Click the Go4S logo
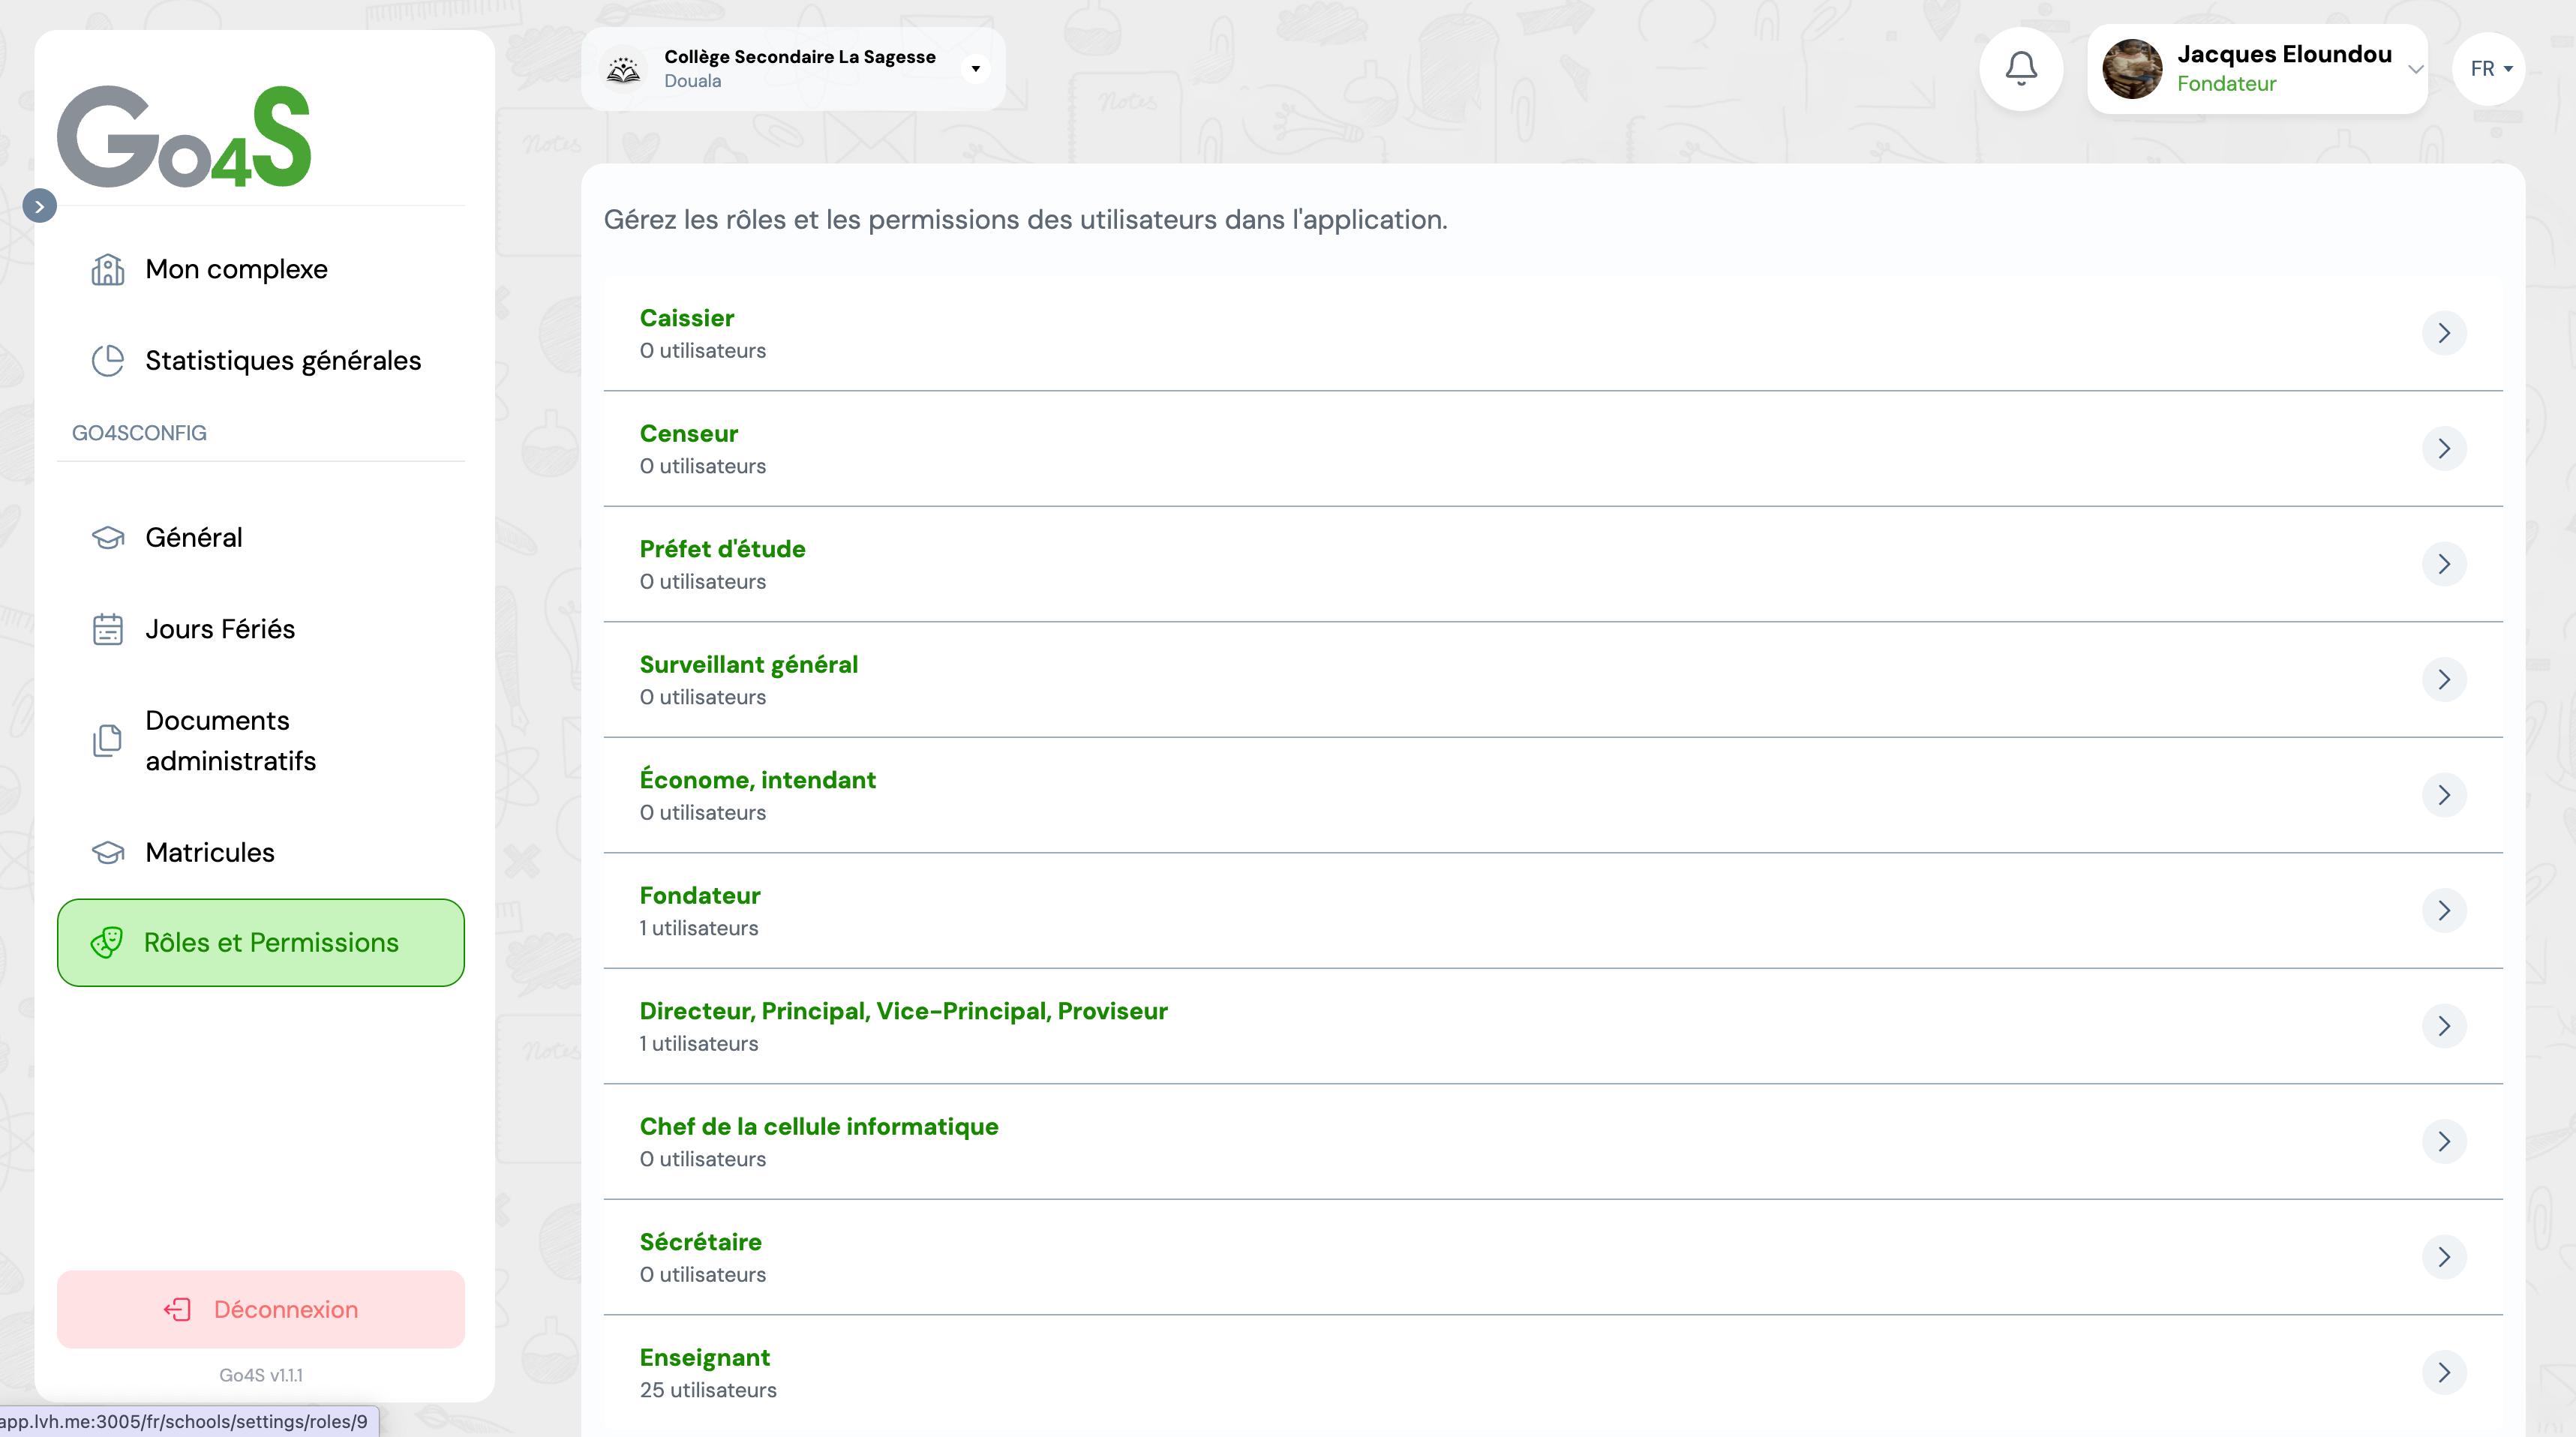The height and width of the screenshot is (1437, 2576). click(184, 137)
